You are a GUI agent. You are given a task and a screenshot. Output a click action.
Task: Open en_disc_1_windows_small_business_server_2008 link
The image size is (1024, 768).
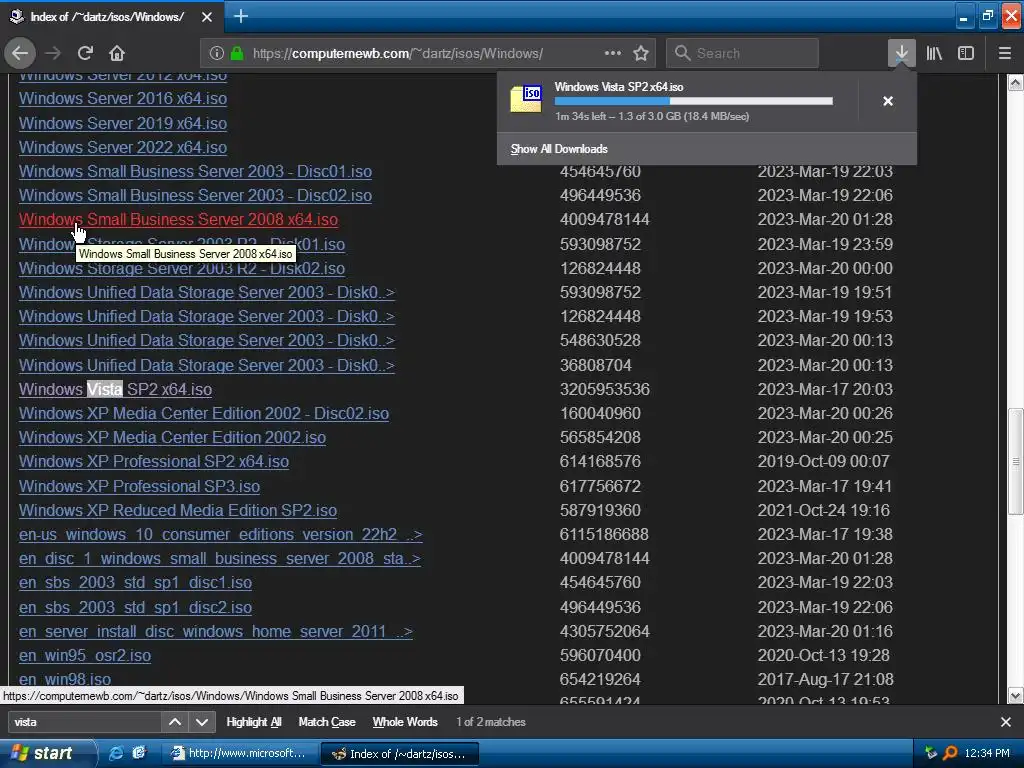(x=219, y=559)
